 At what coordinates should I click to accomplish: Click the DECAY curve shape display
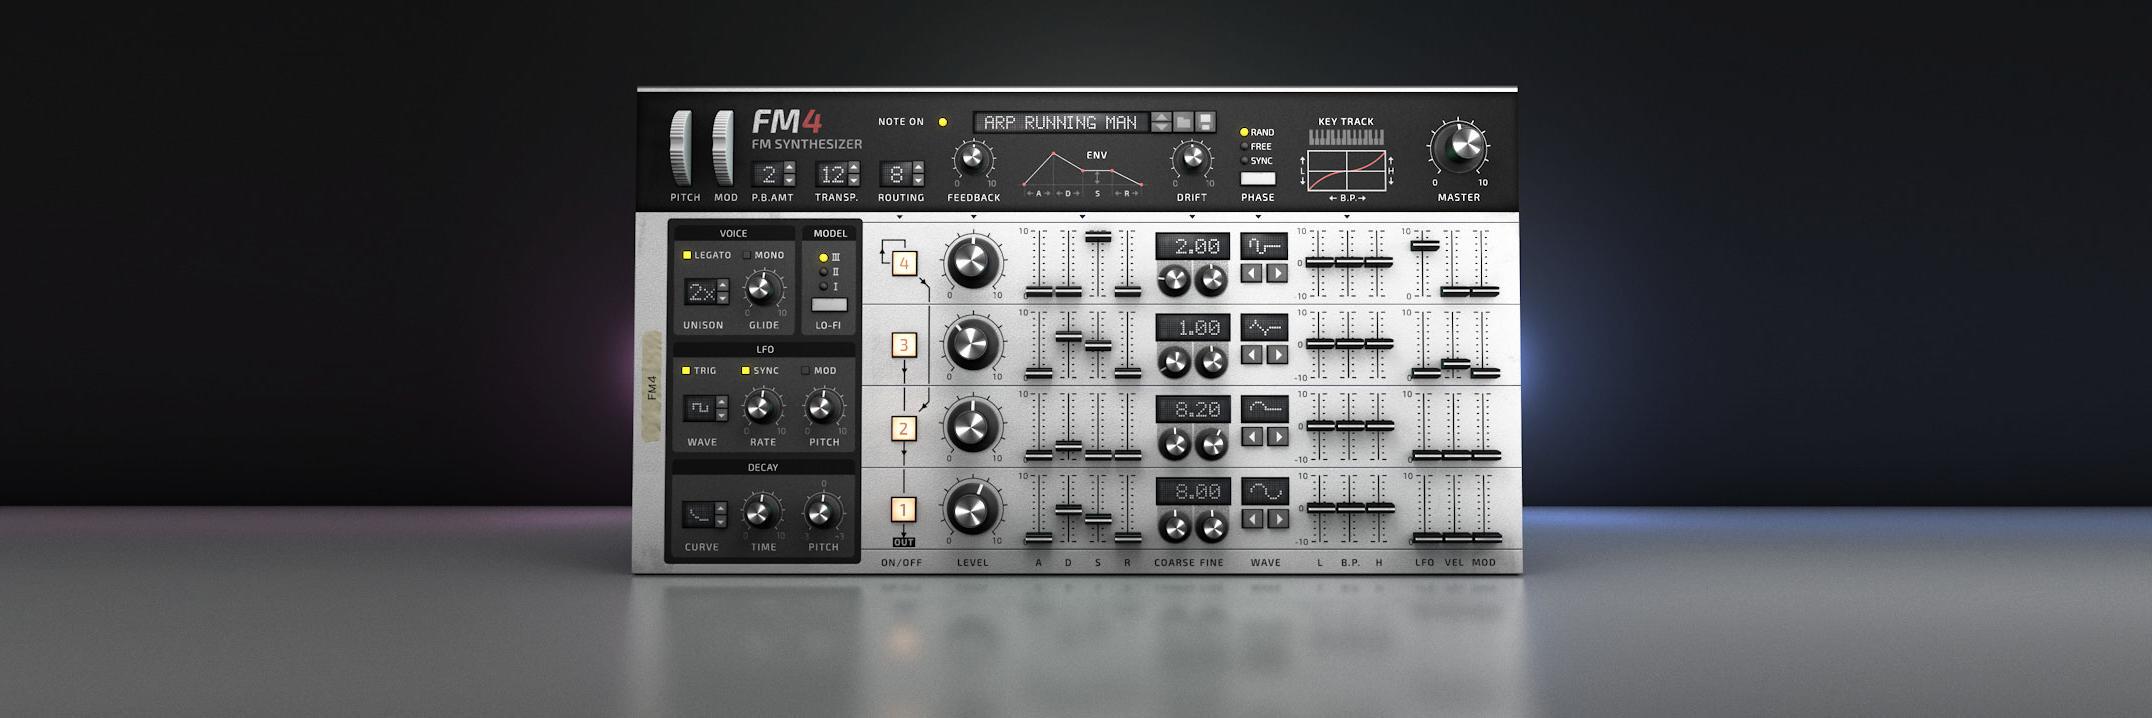click(699, 515)
